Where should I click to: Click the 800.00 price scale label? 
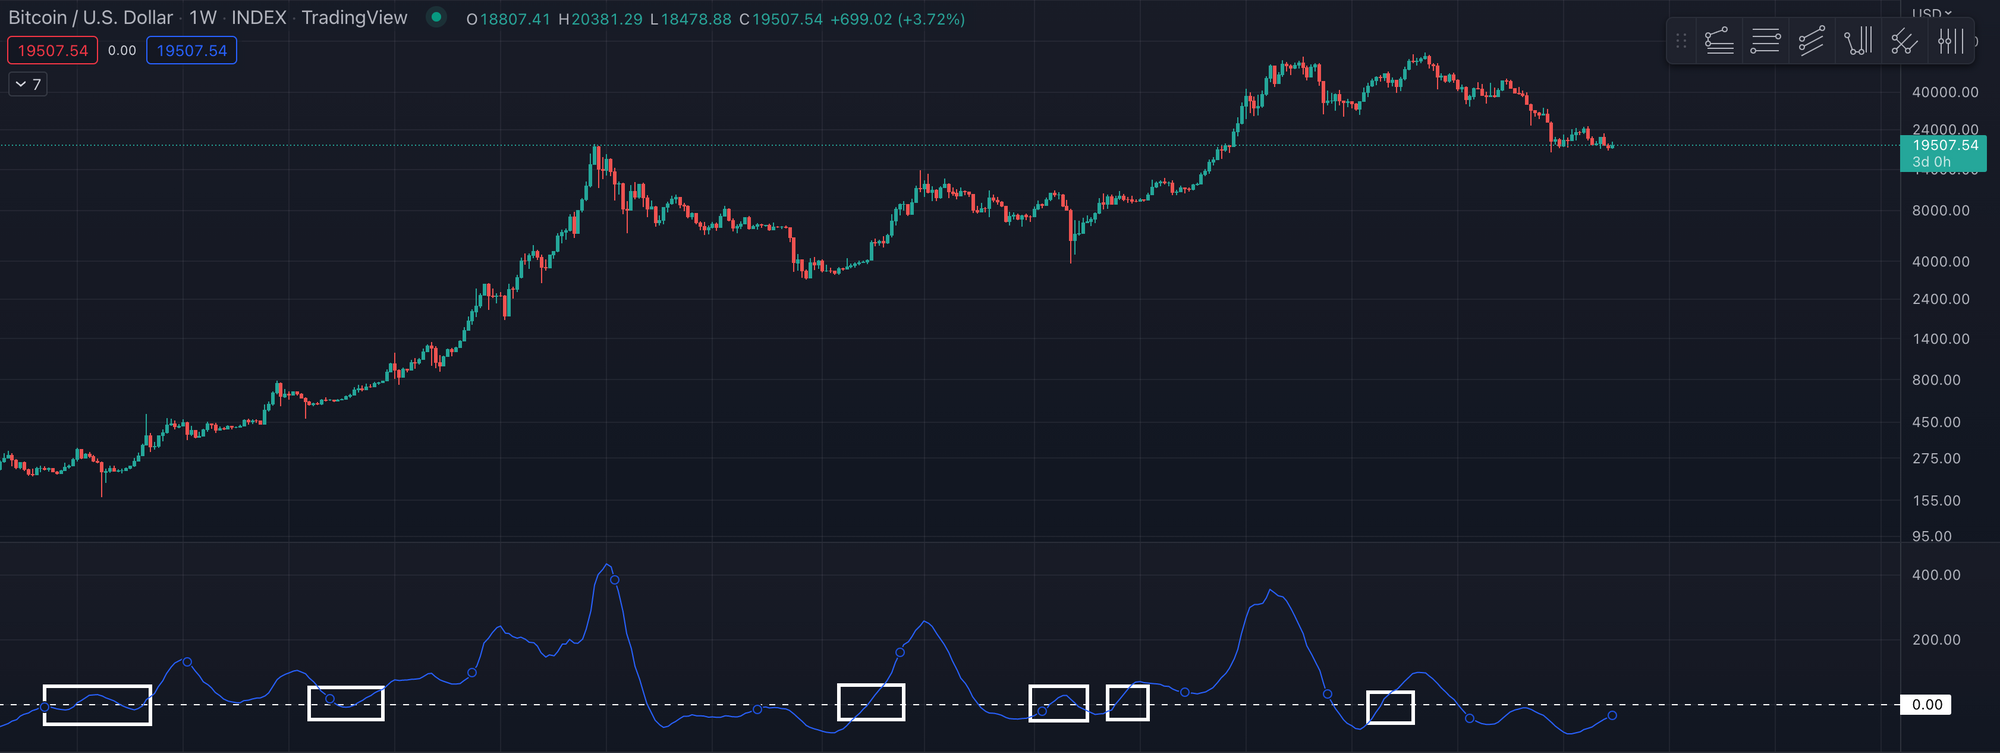(1937, 380)
